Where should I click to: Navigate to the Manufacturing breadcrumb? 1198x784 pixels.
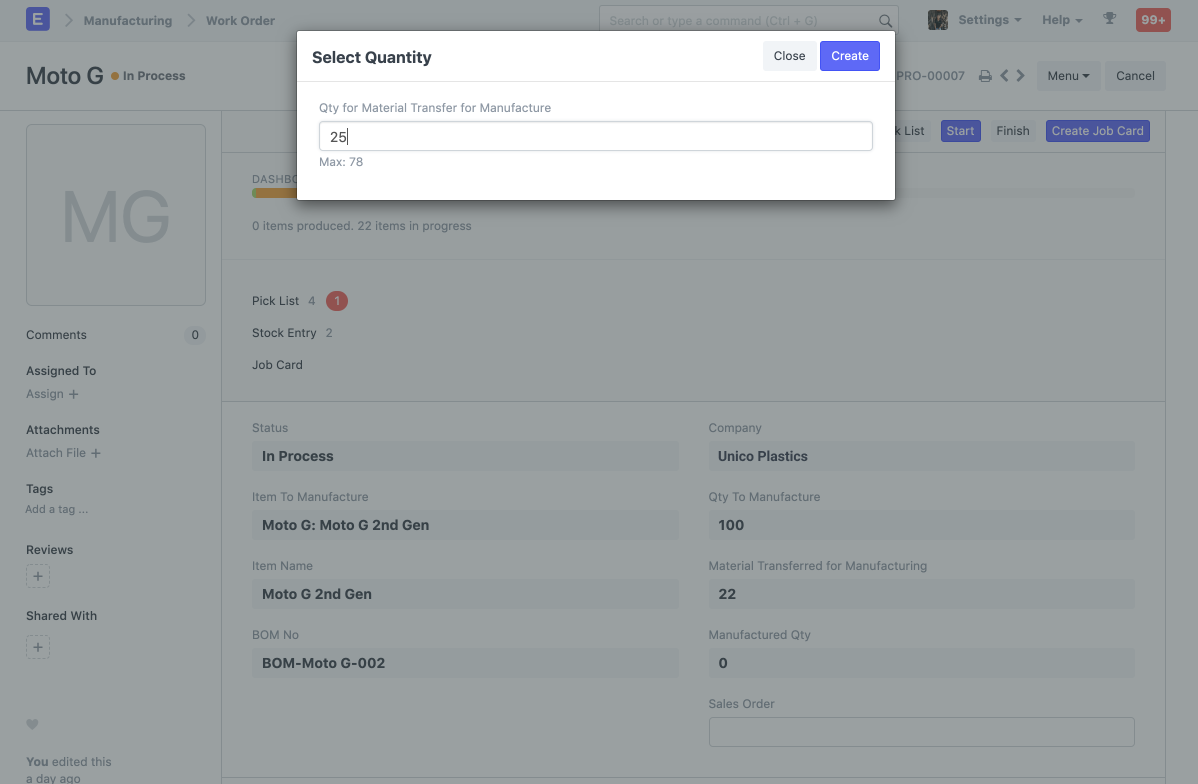(x=127, y=19)
